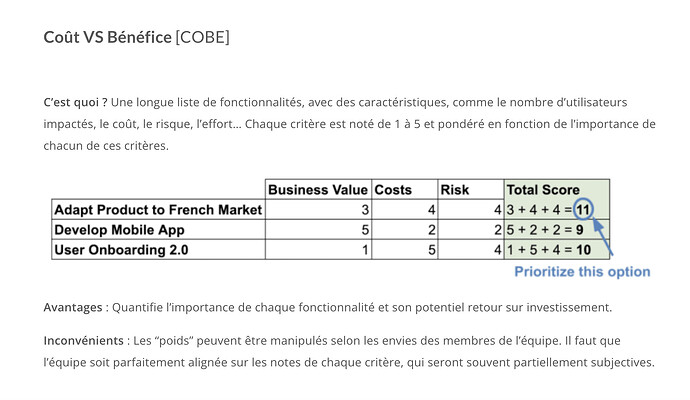Click the "Prioritize this option" blue label

[582, 272]
